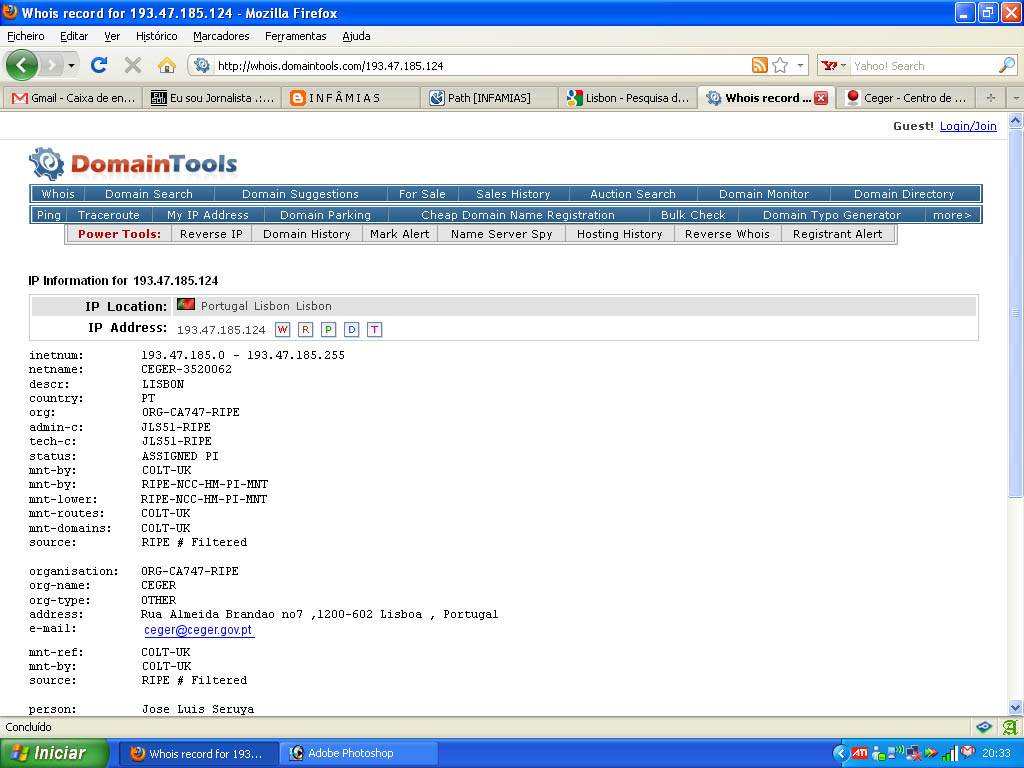Click the ATI tray icon
The width and height of the screenshot is (1024, 768).
click(x=860, y=754)
